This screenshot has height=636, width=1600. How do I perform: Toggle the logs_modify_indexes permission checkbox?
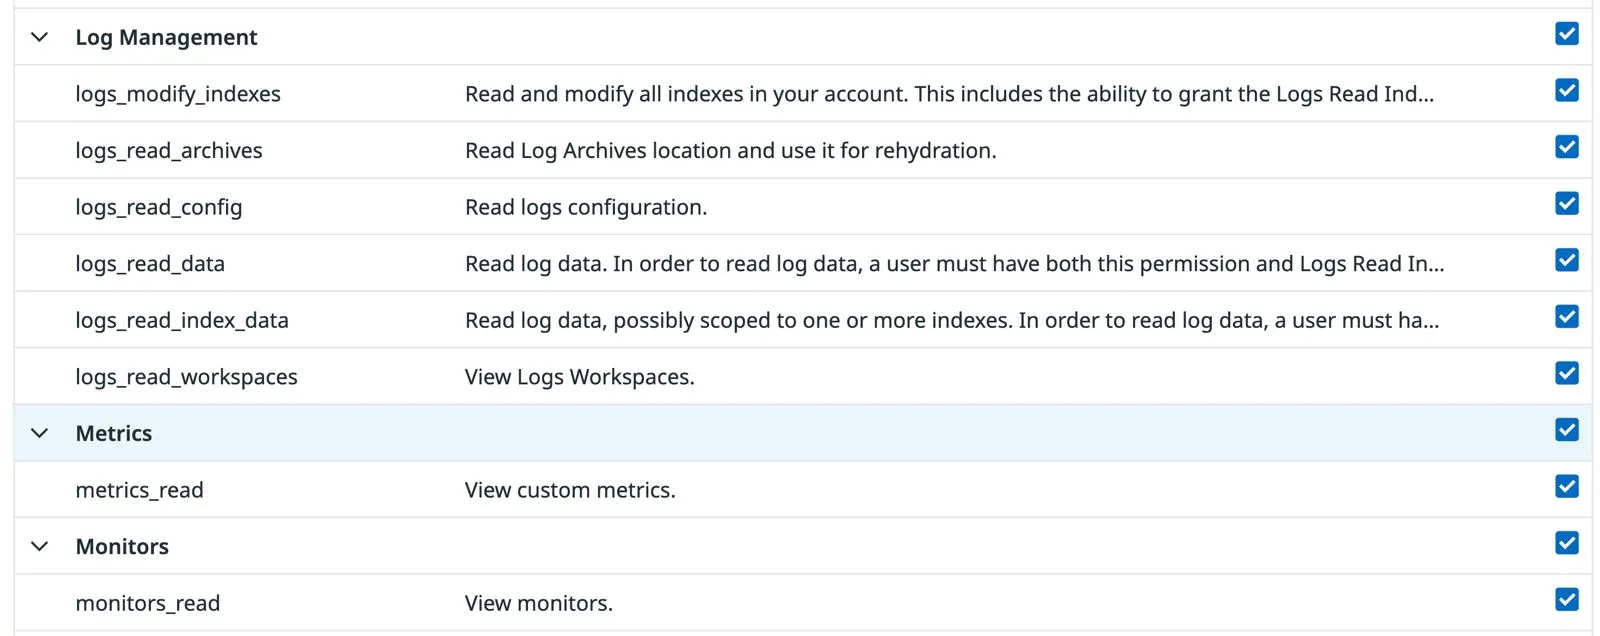[1567, 91]
